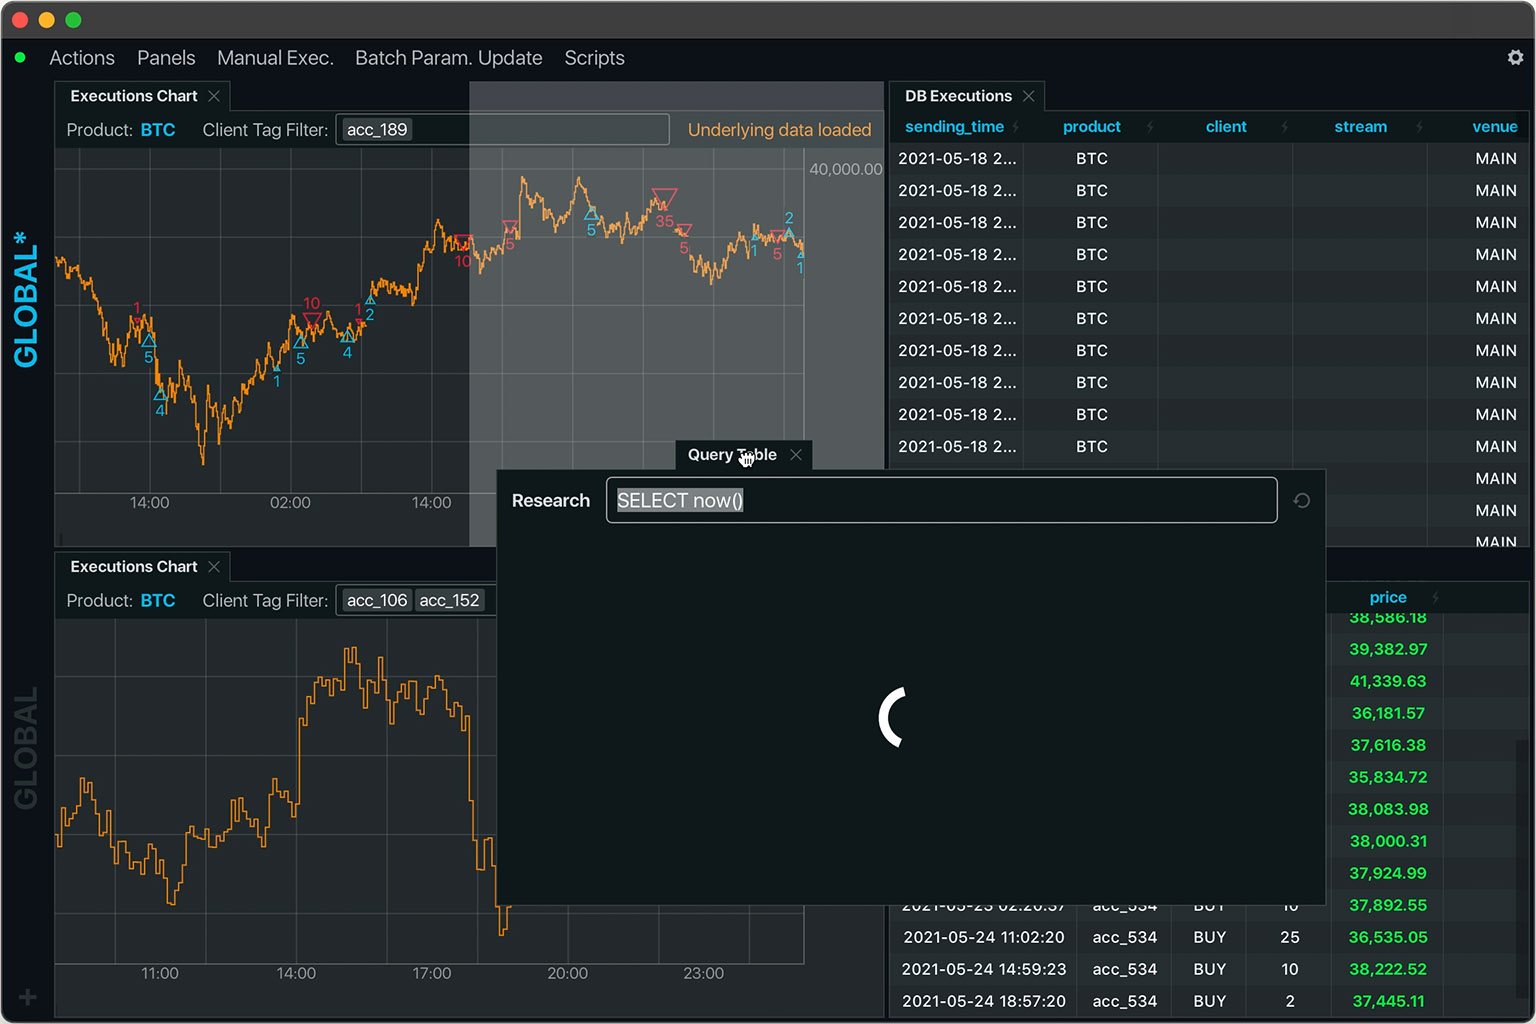Sort by the venue column header
Viewport: 1536px width, 1024px height.
coord(1495,127)
